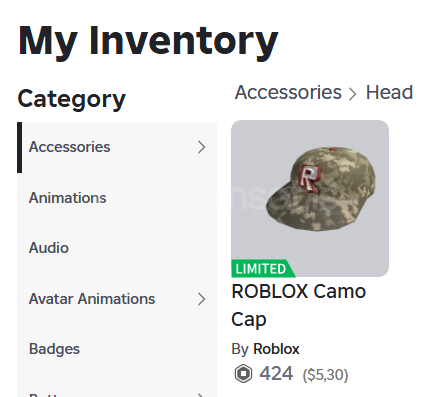Click the green LIMITED badge
The image size is (441, 397).
pyautogui.click(x=263, y=268)
